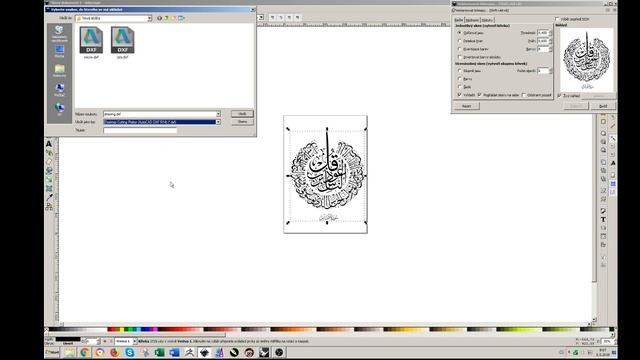
Task: Click the no-color X swatch in palette
Action: tap(47, 329)
